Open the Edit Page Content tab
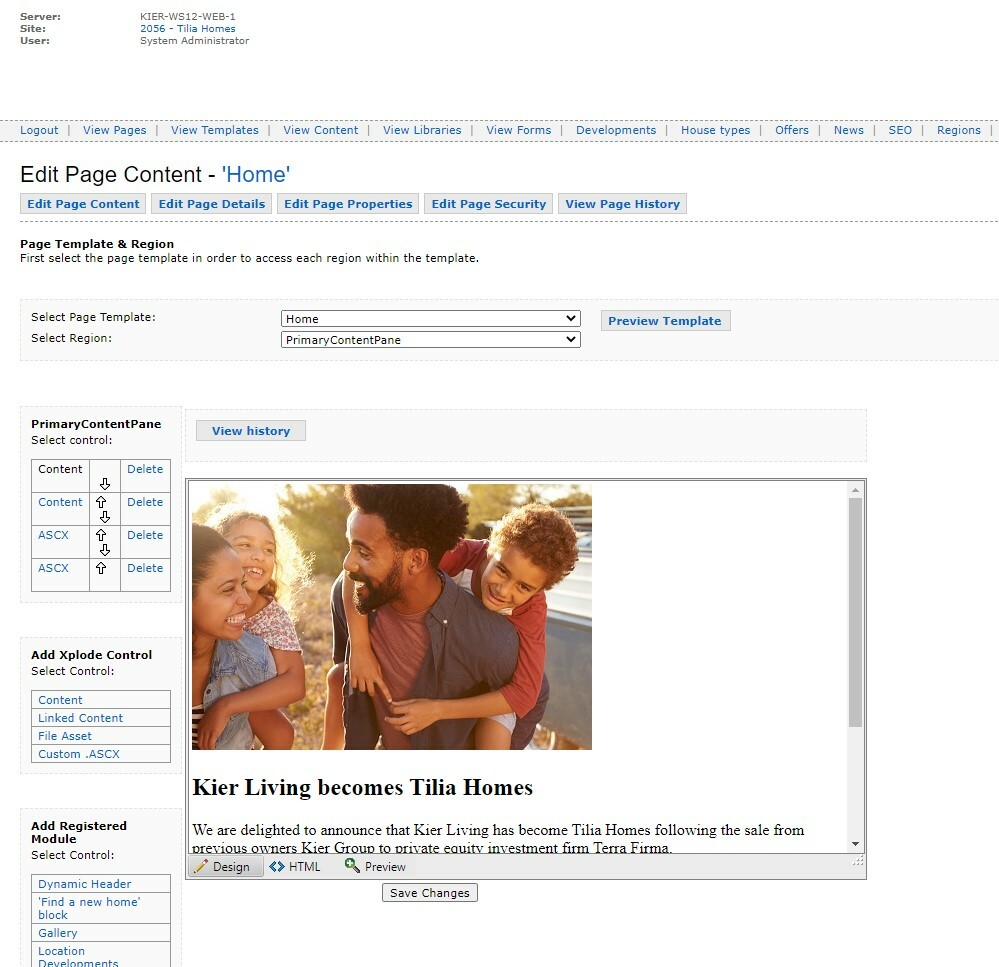Screen dimensions: 999x967 click(x=83, y=204)
